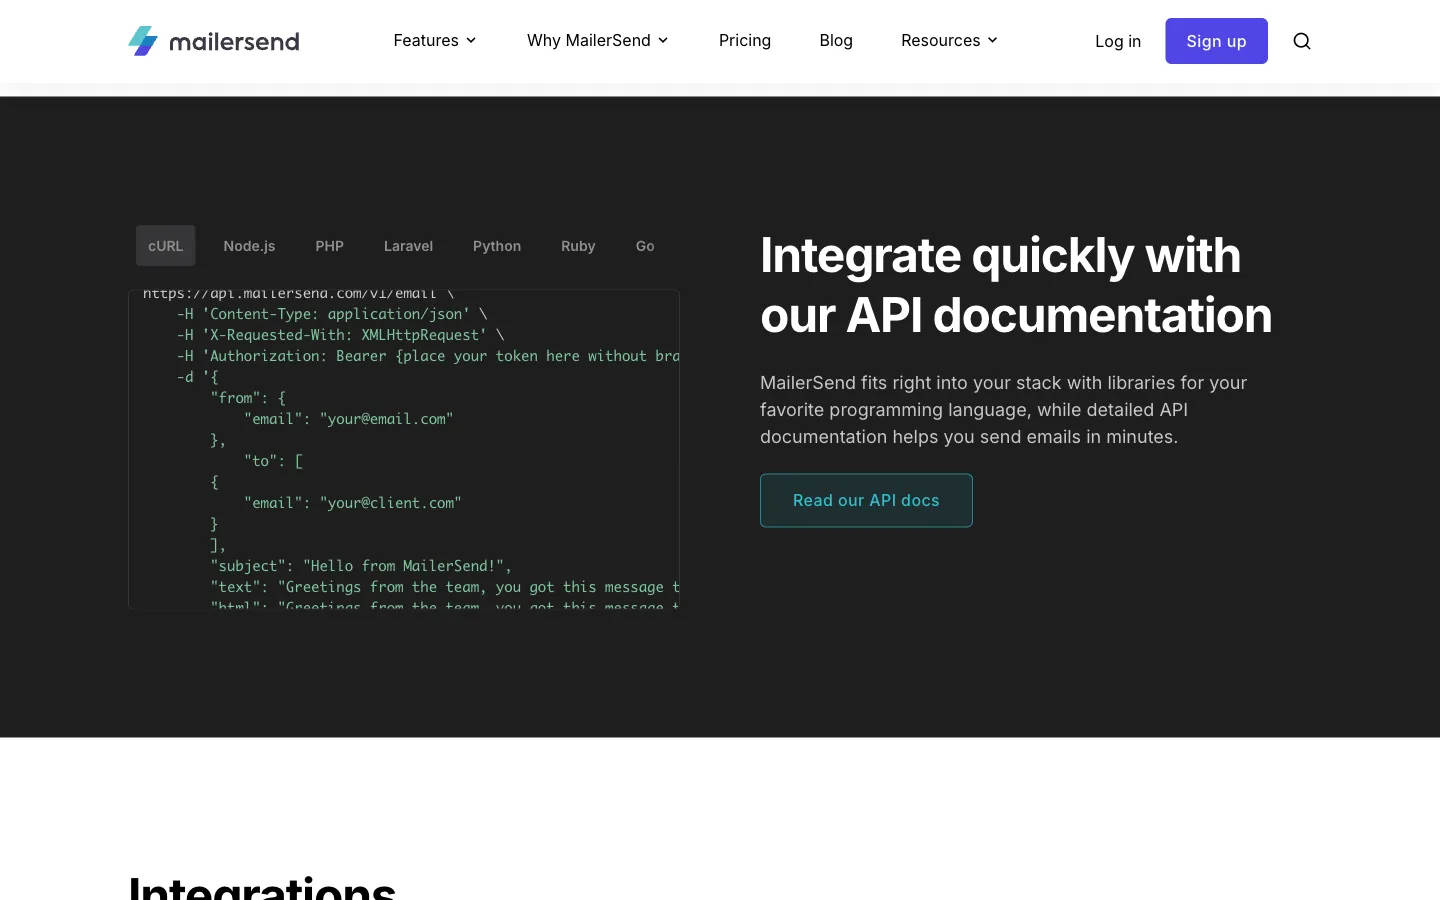
Task: Click the Log in link
Action: 1118,41
